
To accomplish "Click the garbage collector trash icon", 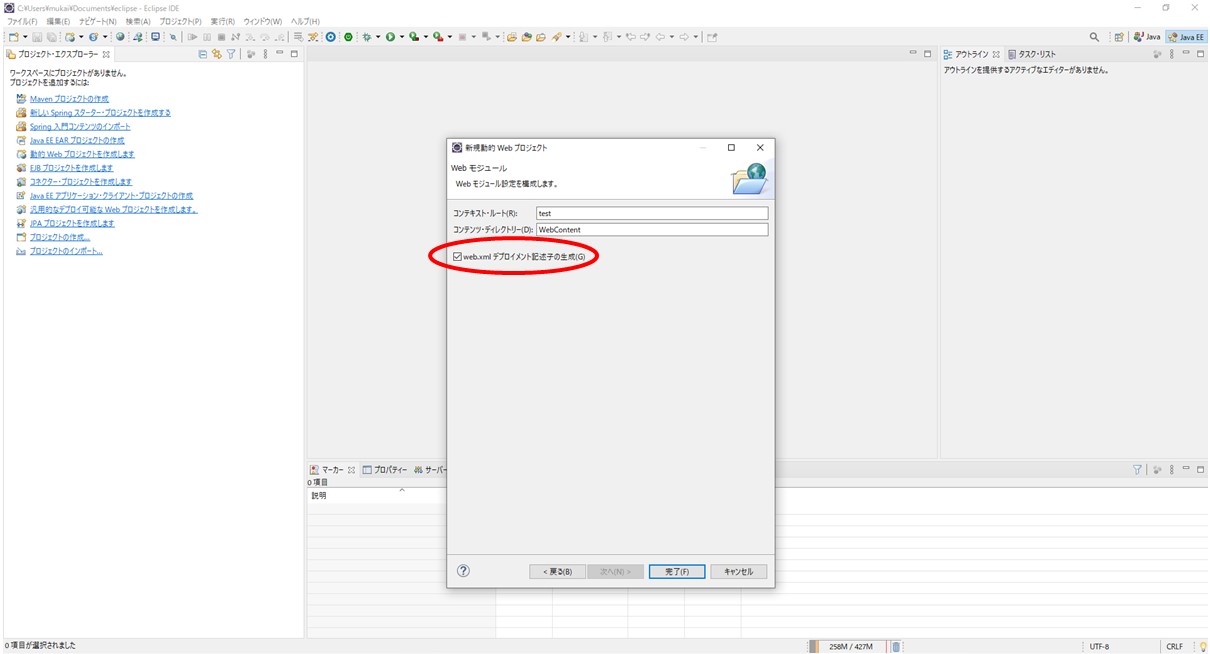I will tap(896, 646).
